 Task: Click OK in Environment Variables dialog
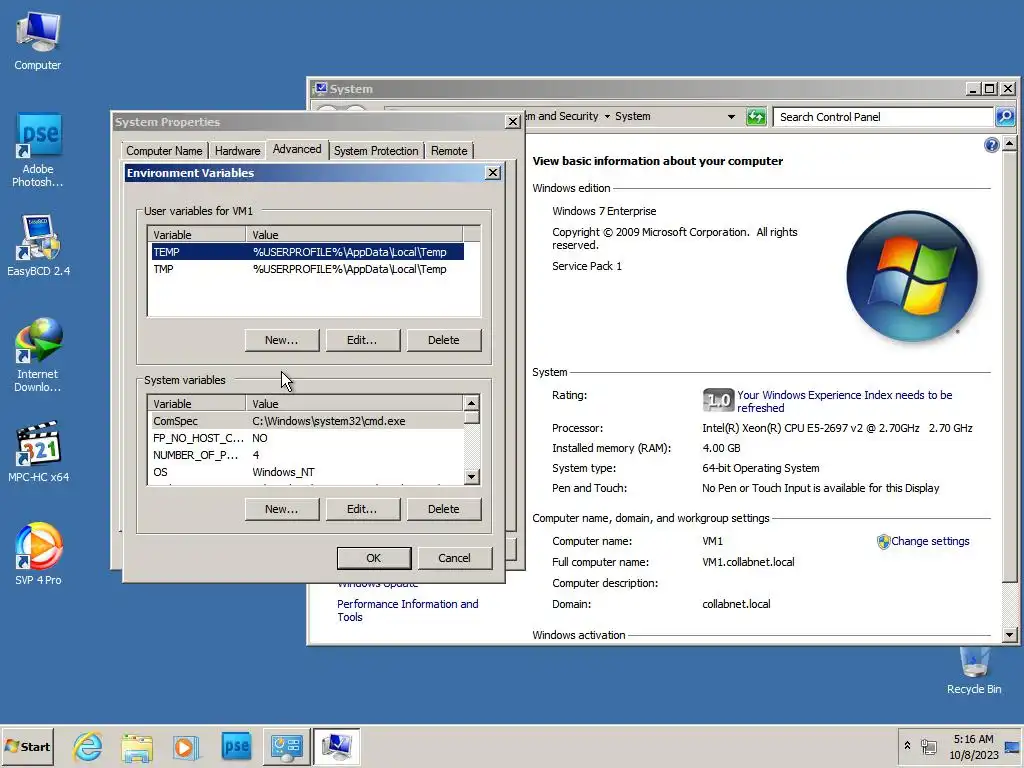374,558
